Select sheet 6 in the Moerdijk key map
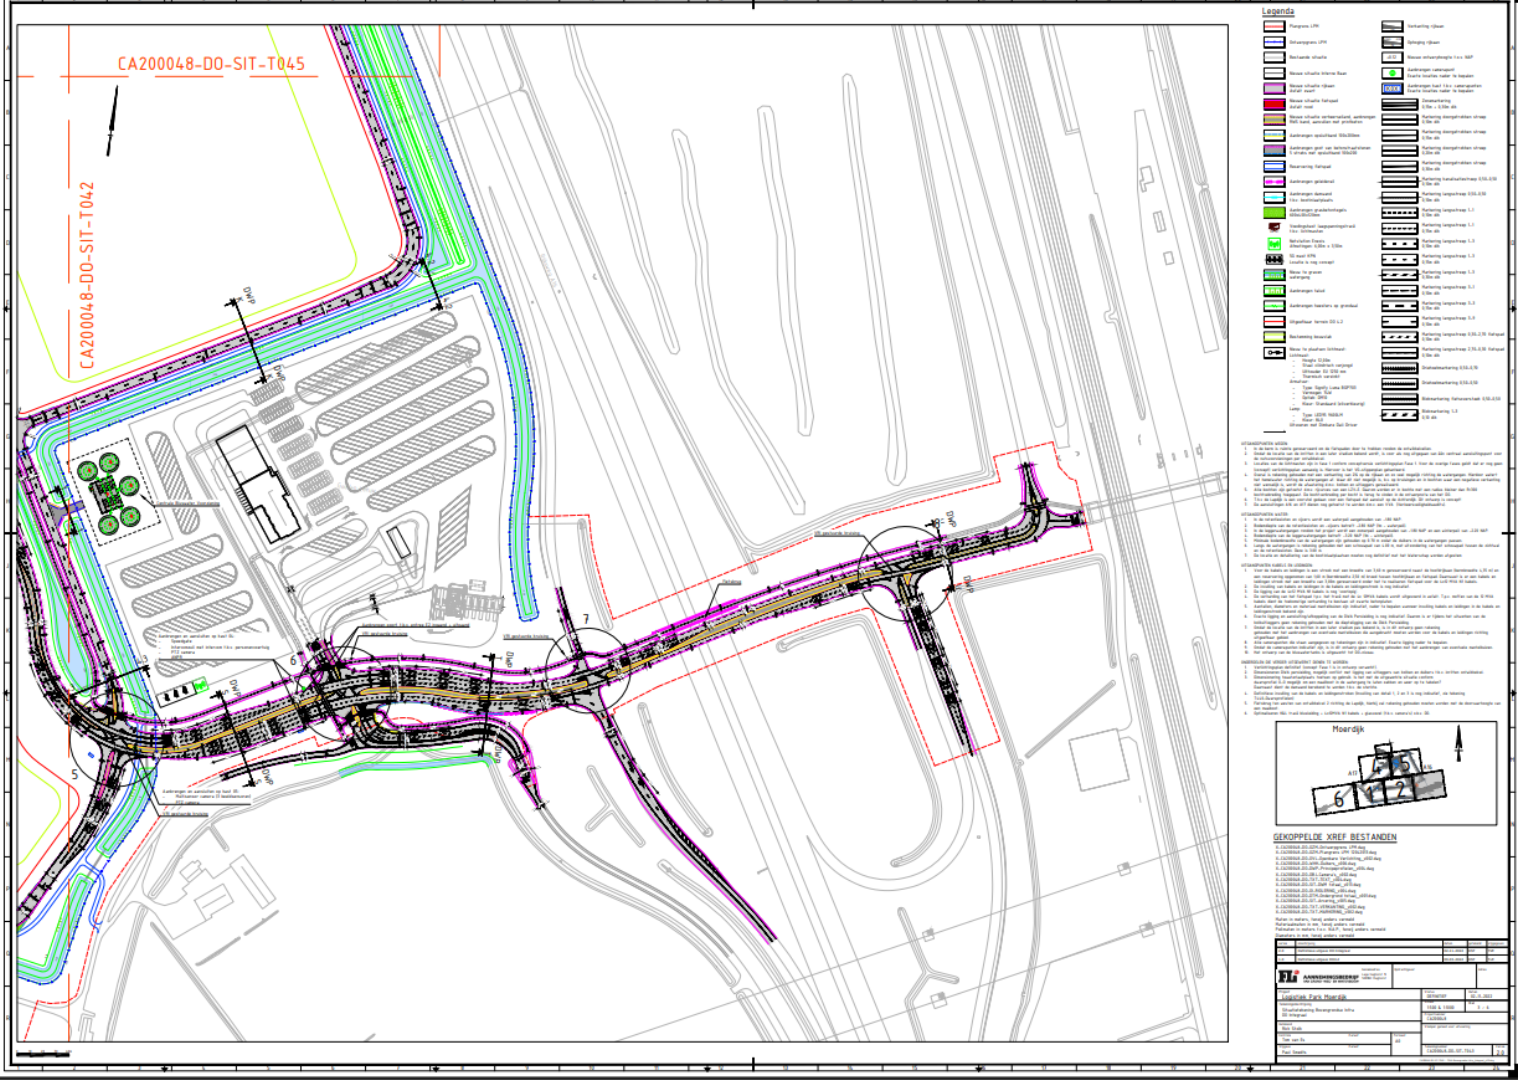Viewport: 1518px width, 1080px height. pyautogui.click(x=1338, y=799)
